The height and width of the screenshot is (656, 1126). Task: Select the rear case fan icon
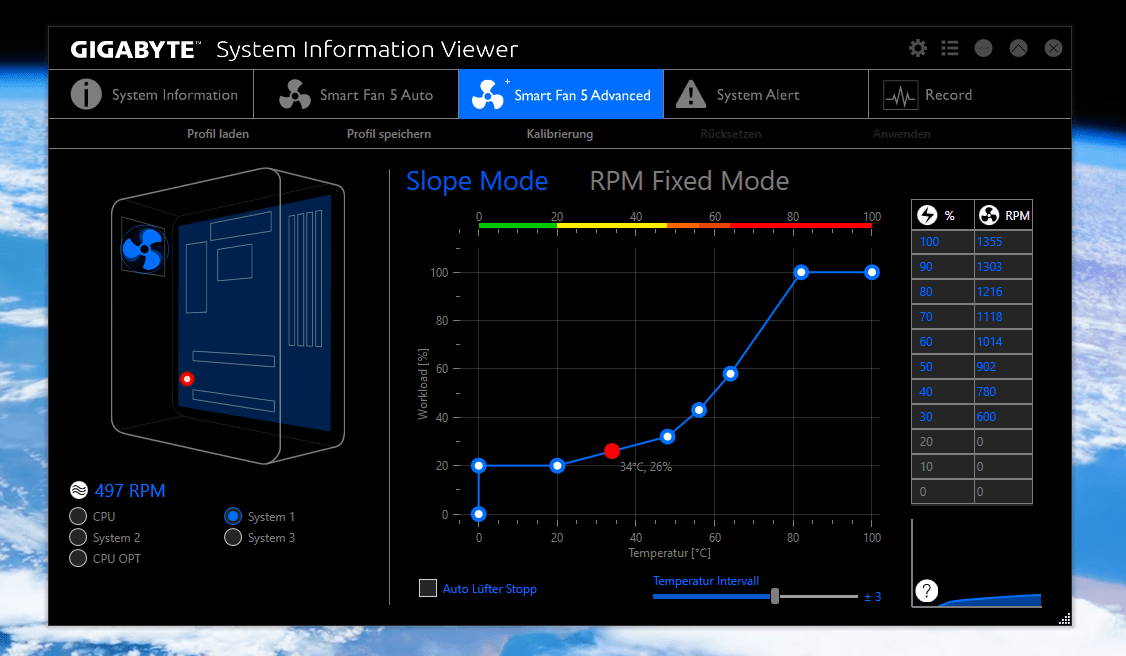[x=144, y=249]
